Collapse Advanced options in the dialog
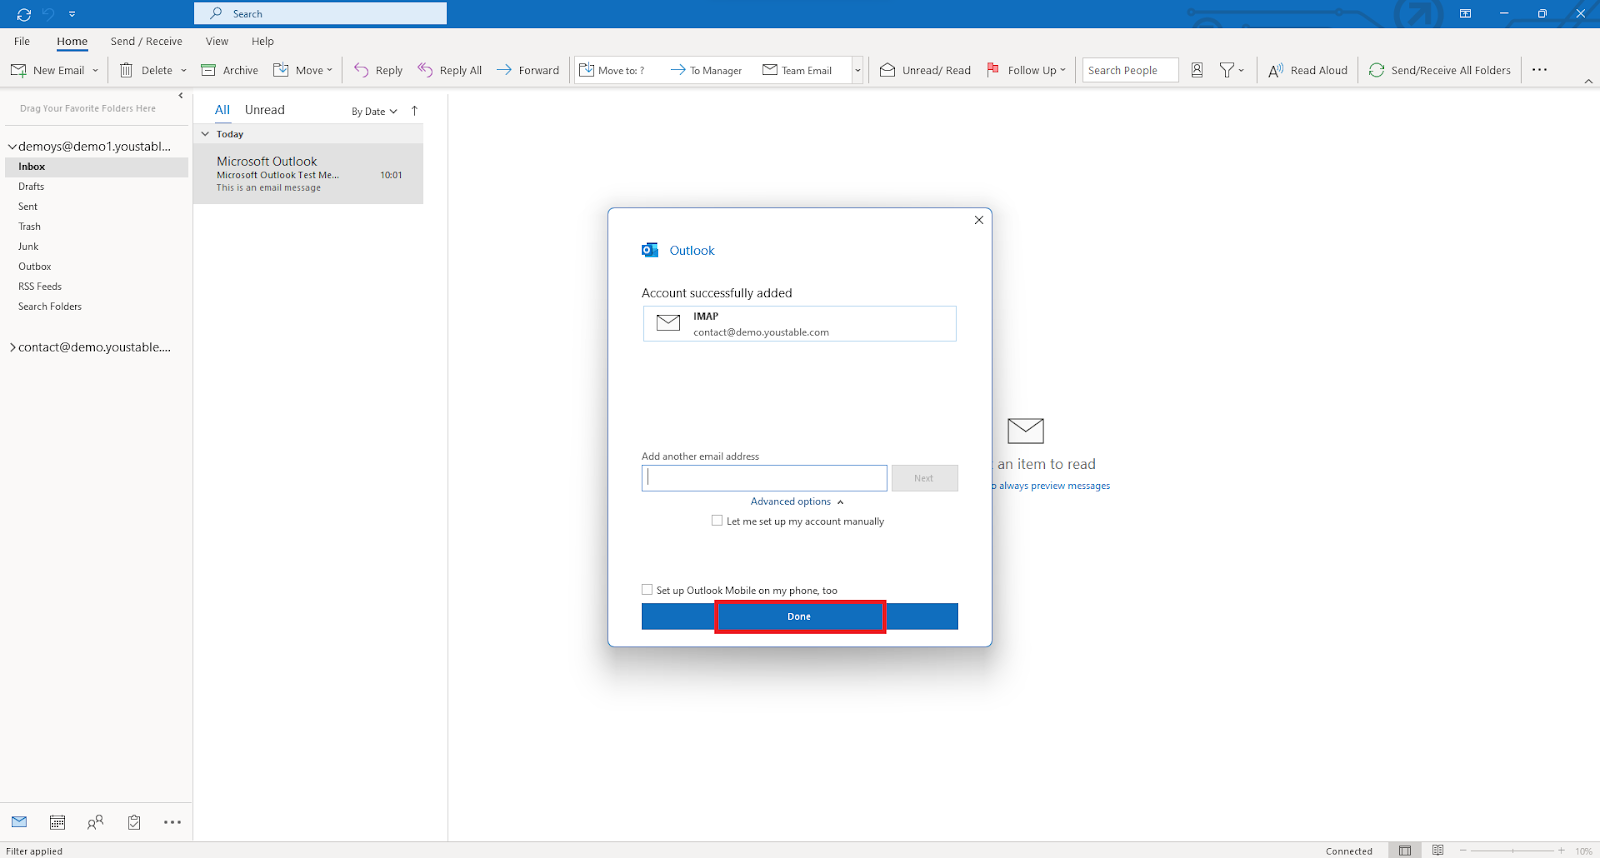Viewport: 1600px width, 858px height. pos(797,502)
